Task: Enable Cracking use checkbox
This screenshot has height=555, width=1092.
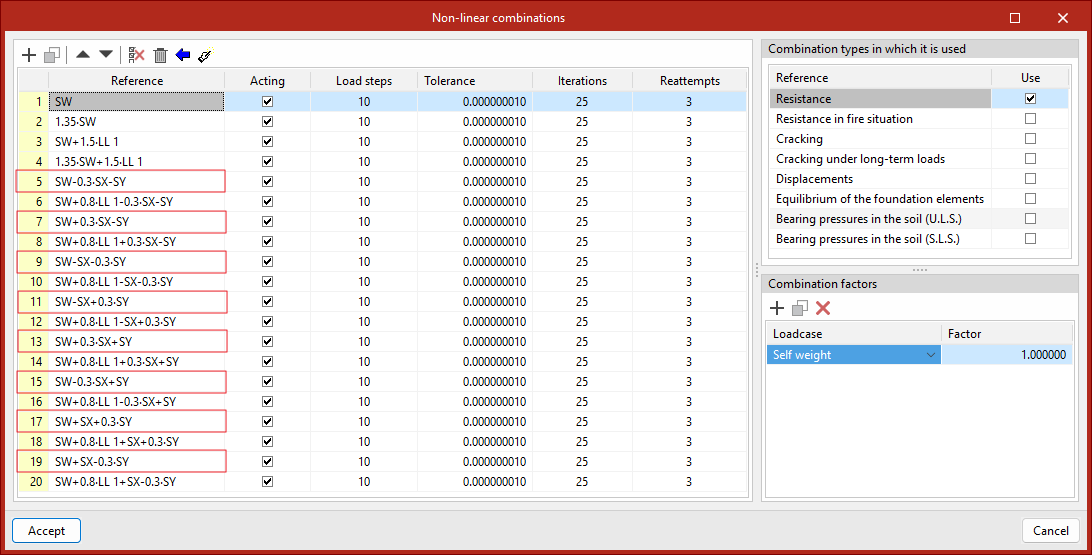Action: tap(1030, 139)
